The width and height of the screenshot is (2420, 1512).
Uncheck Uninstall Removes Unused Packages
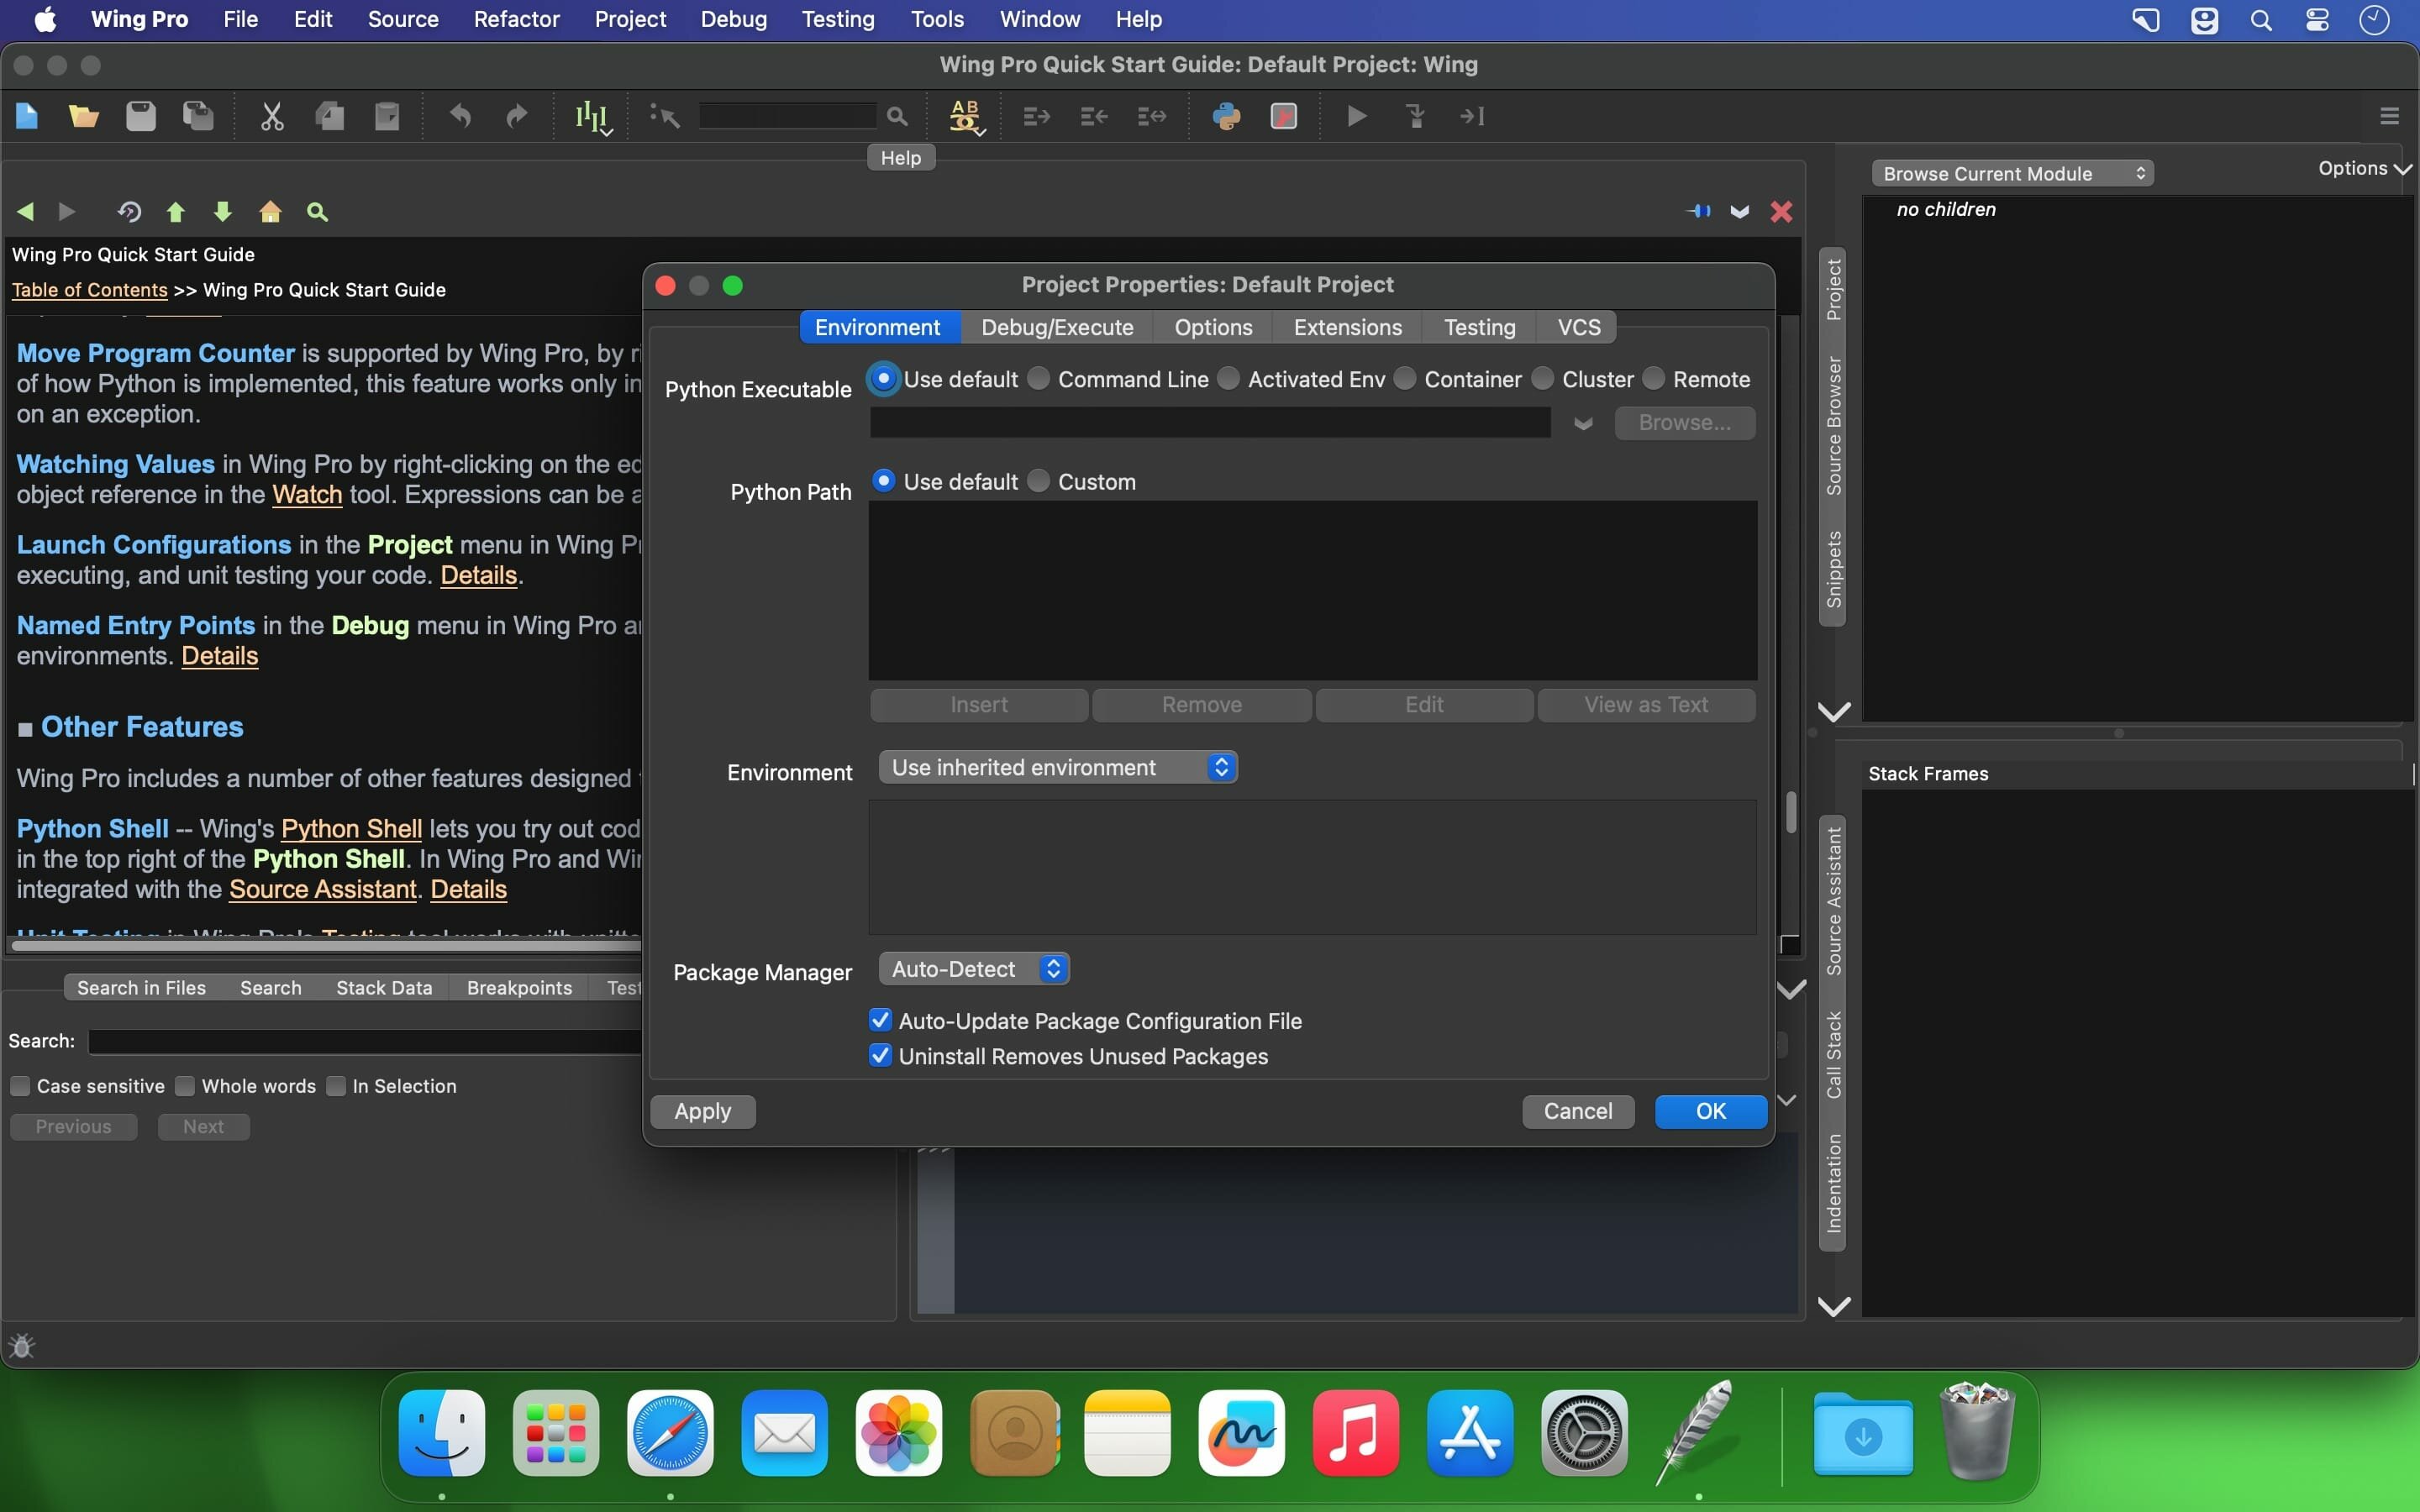[880, 1055]
